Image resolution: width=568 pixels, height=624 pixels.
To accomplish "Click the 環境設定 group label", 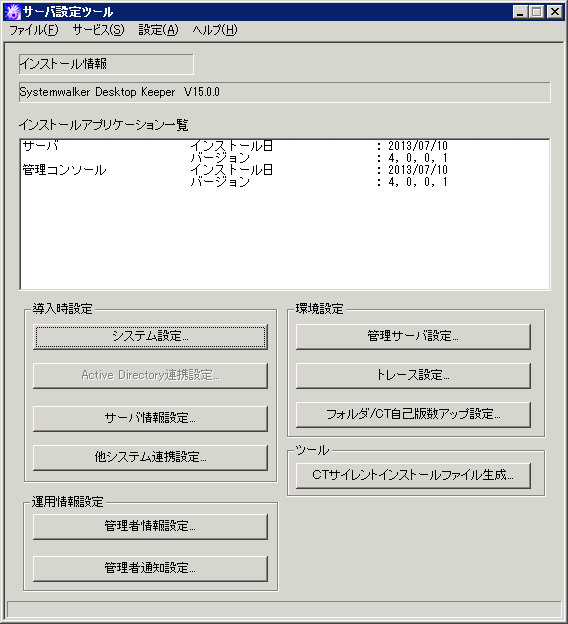I will click(x=319, y=309).
